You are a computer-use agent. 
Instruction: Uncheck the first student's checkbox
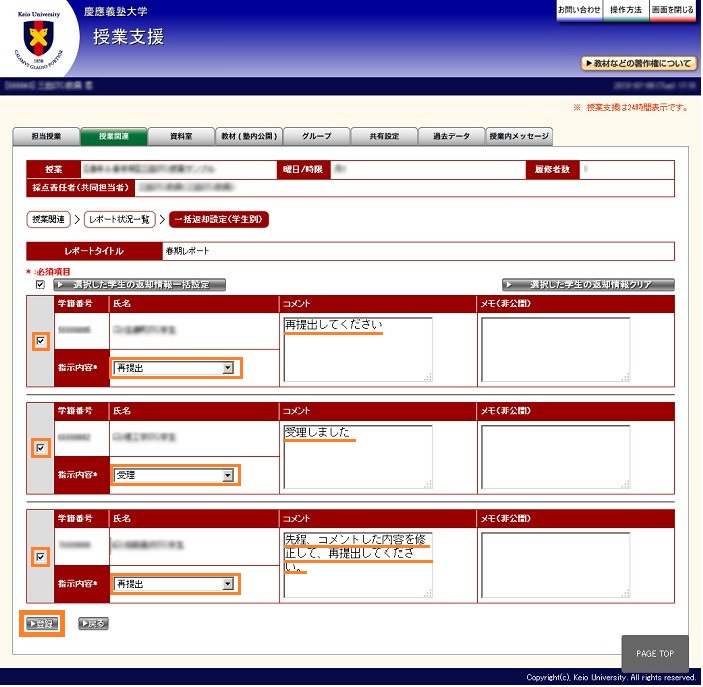[x=40, y=341]
